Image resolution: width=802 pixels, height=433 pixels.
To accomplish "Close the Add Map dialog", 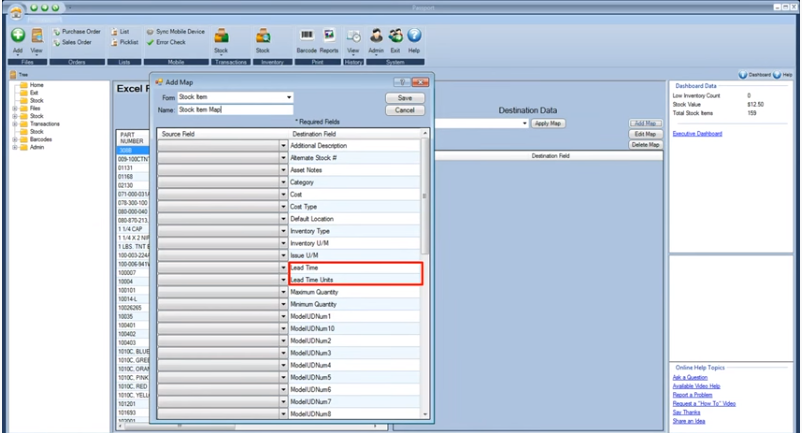I will tap(420, 82).
